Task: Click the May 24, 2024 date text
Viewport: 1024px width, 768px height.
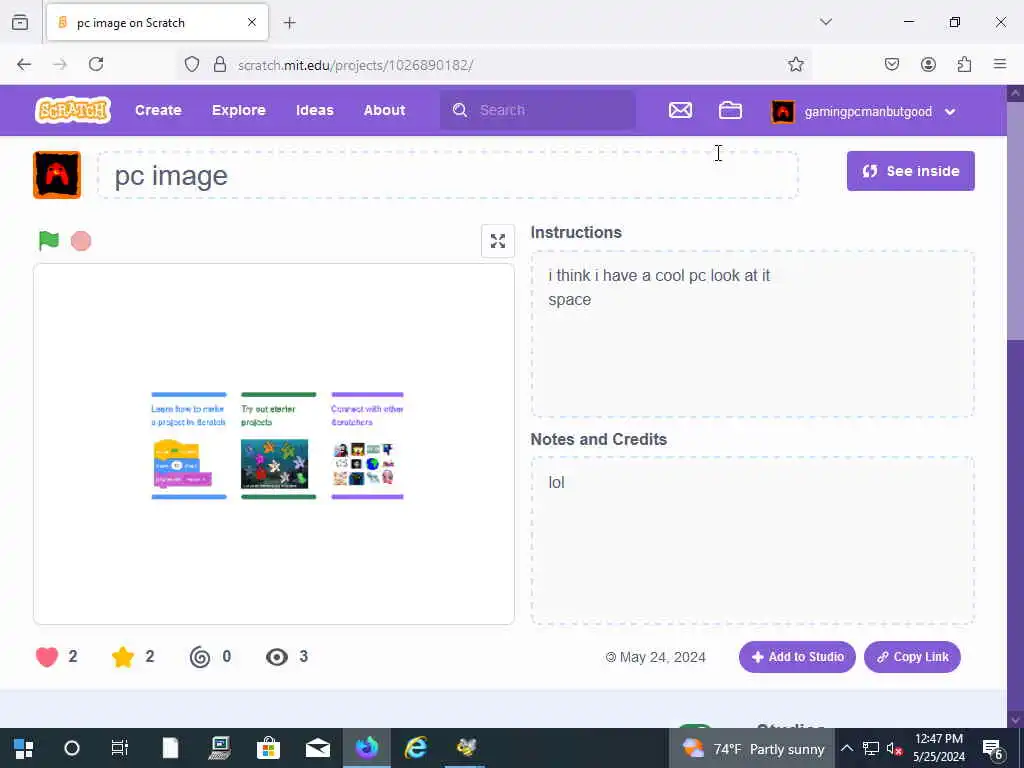Action: coord(662,657)
